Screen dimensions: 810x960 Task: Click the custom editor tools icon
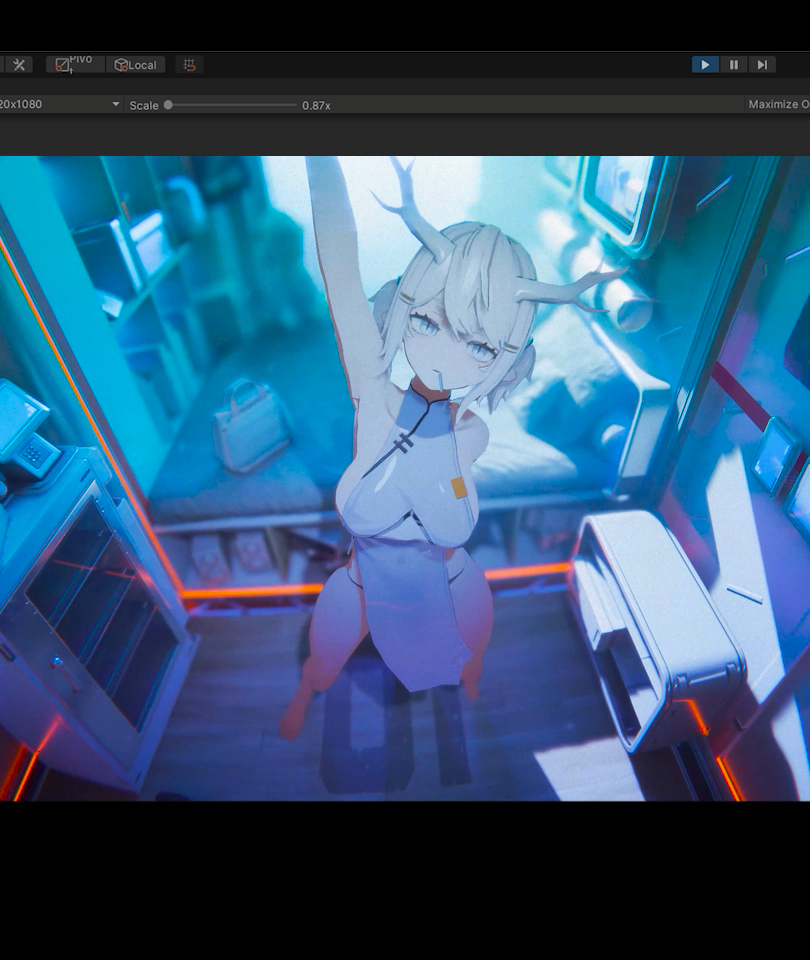coord(19,65)
